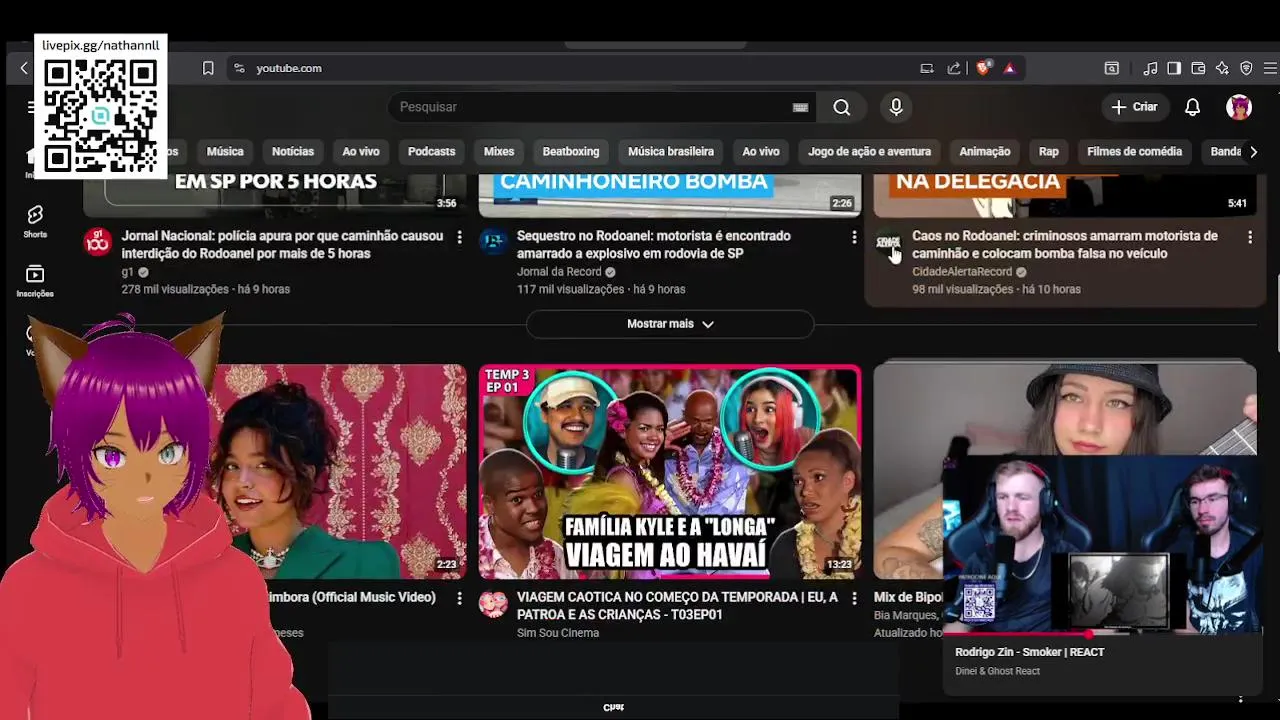
Task: Click the Criar button
Action: pyautogui.click(x=1134, y=107)
